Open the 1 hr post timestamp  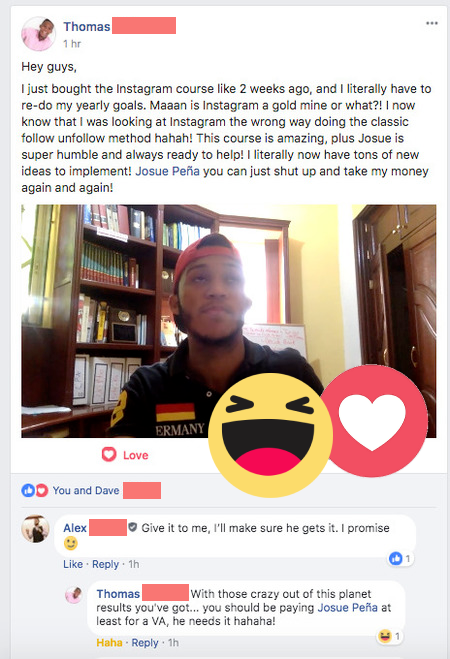[x=72, y=44]
